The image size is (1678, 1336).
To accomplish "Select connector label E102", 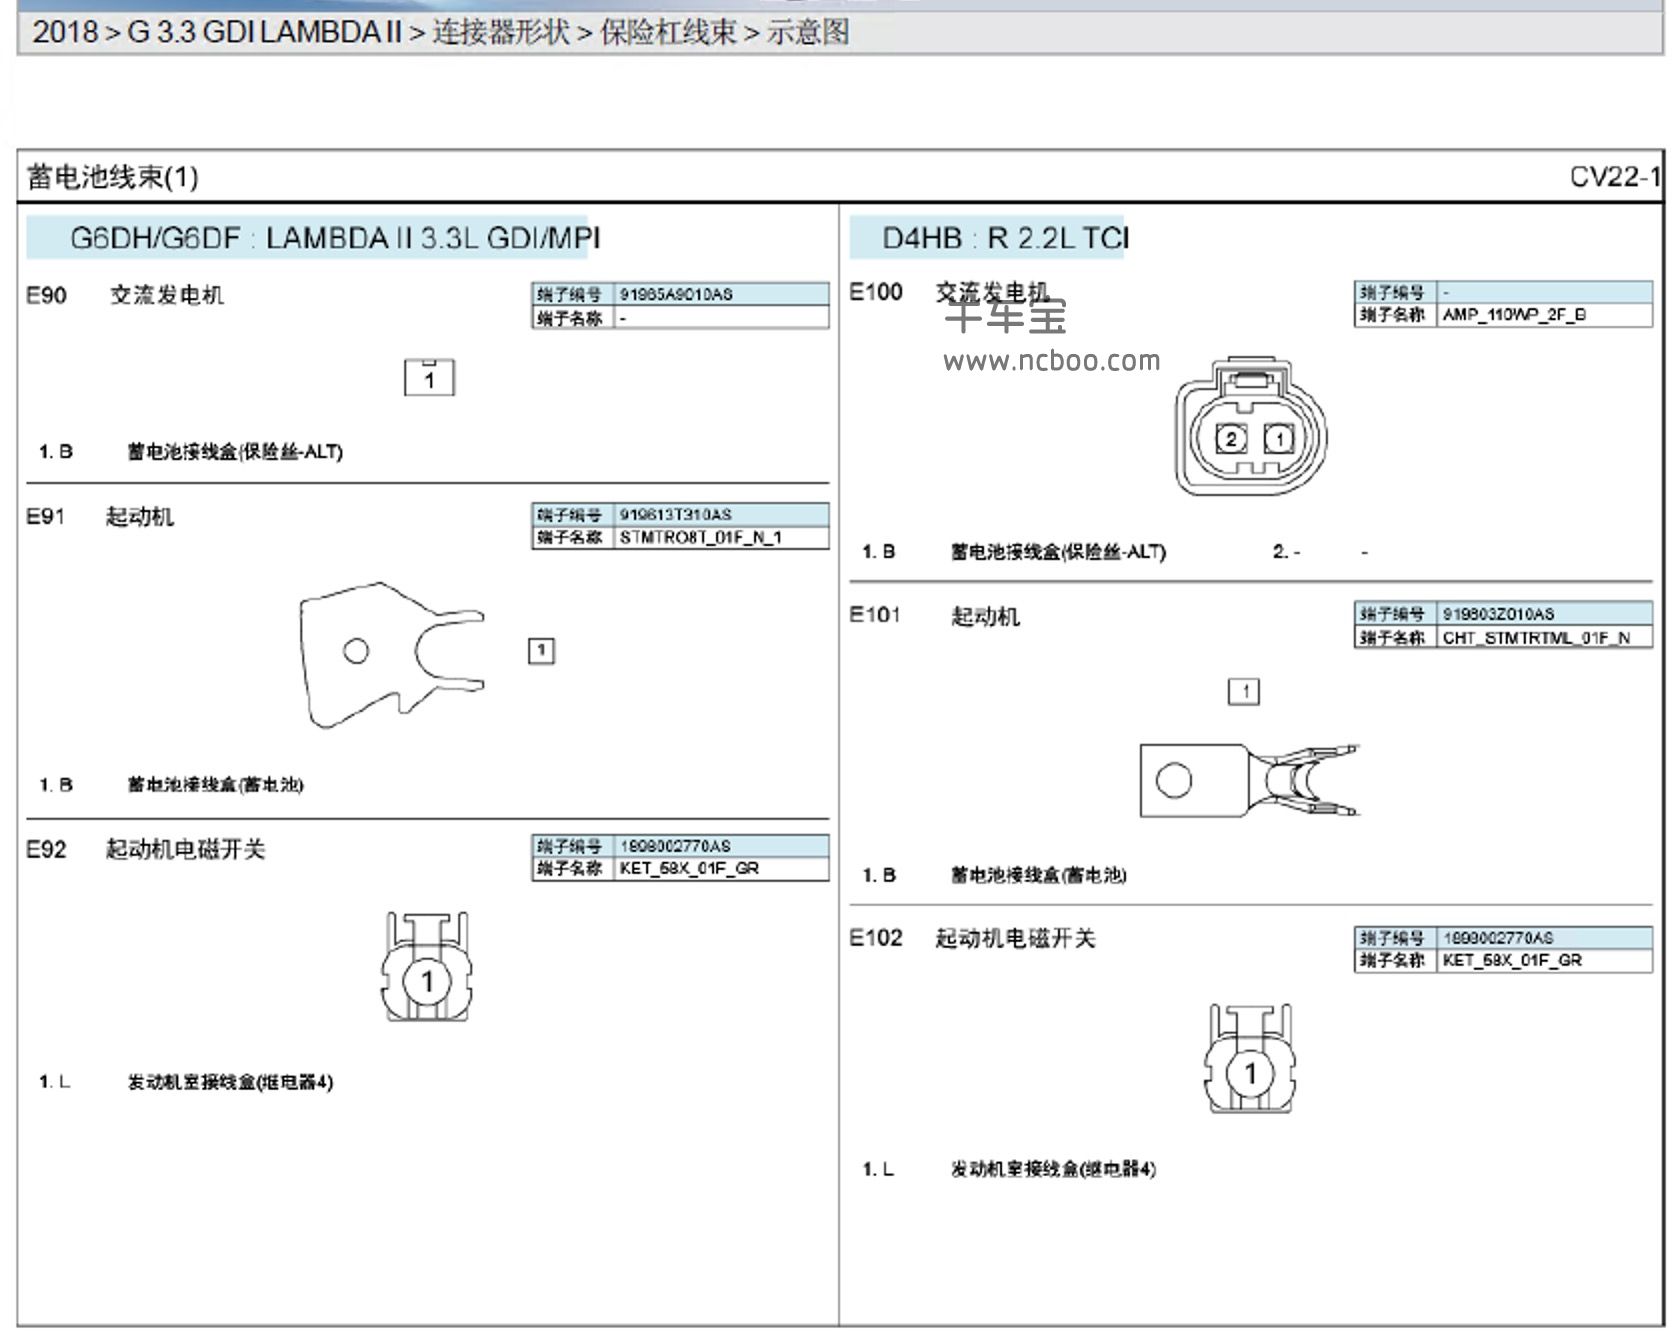I will 876,938.
